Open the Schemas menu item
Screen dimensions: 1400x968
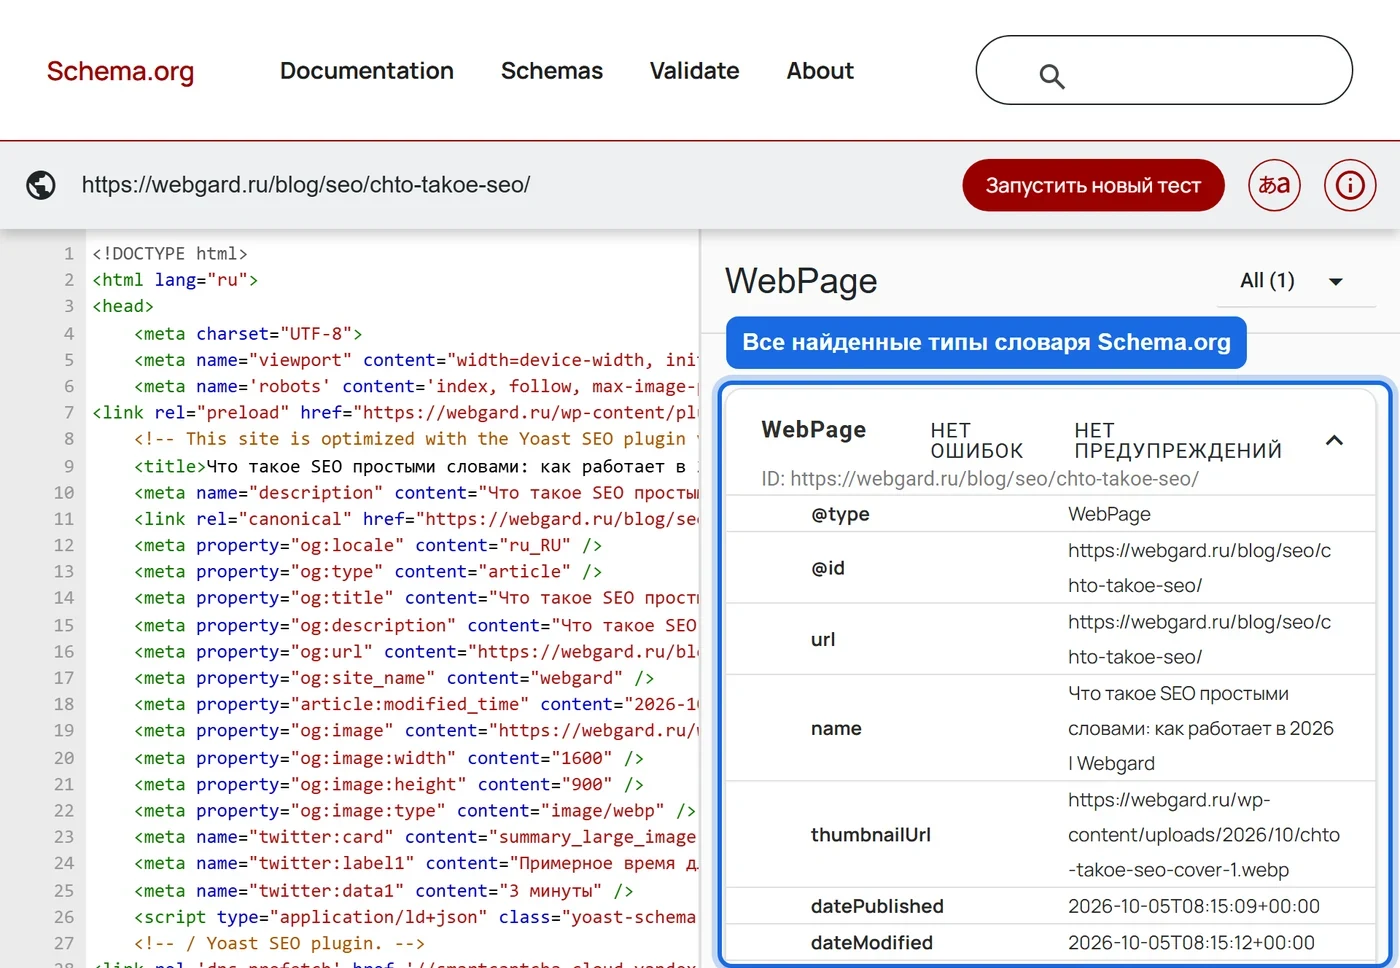coord(552,71)
